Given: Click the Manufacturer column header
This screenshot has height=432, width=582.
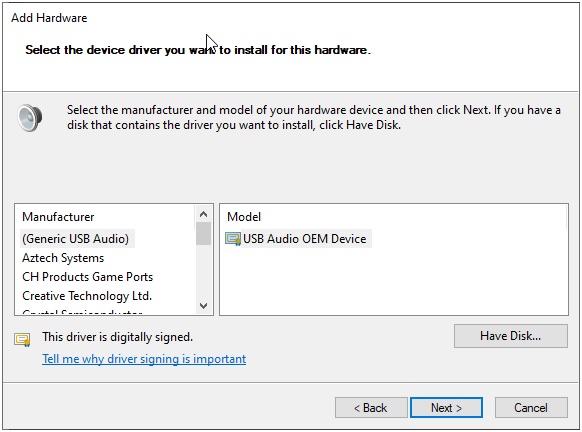Looking at the screenshot, I should (x=58, y=217).
